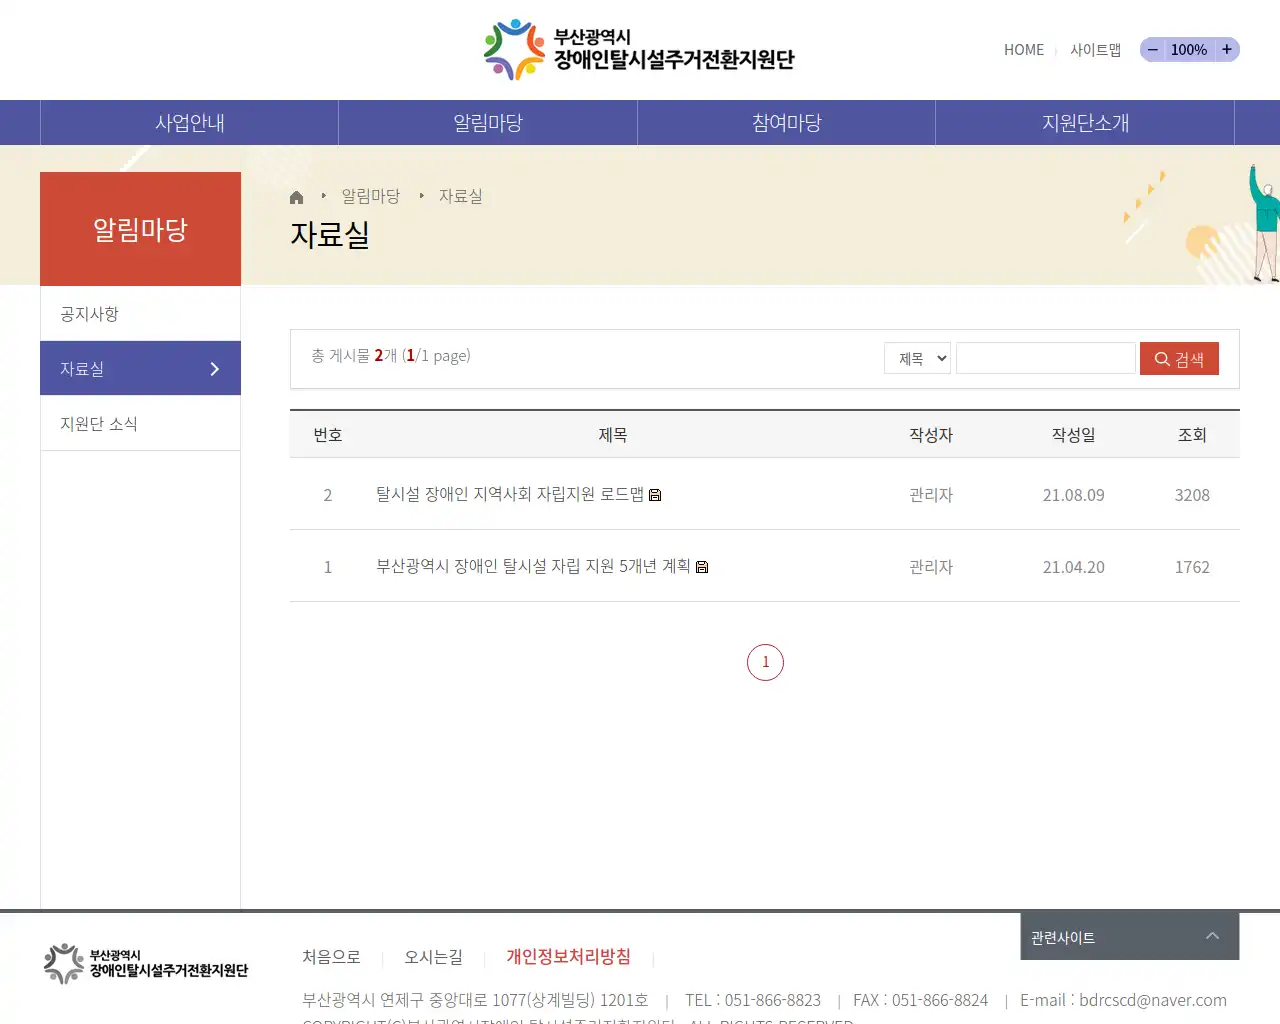Image resolution: width=1280 pixels, height=1024 pixels.
Task: Click the home icon in breadcrumb
Action: [x=296, y=197]
